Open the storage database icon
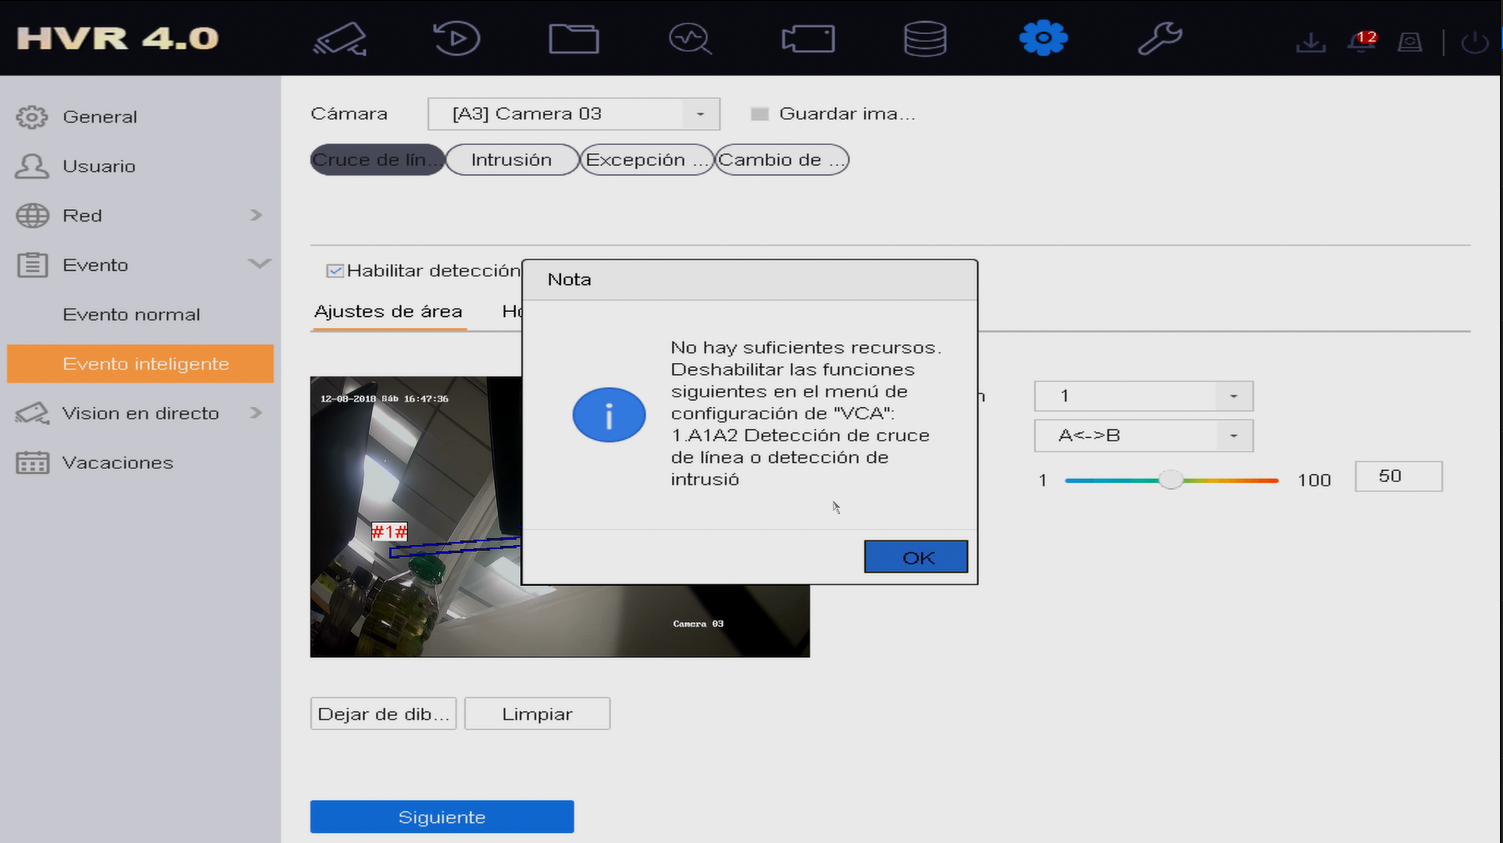Viewport: 1503px width, 843px height. coord(925,39)
